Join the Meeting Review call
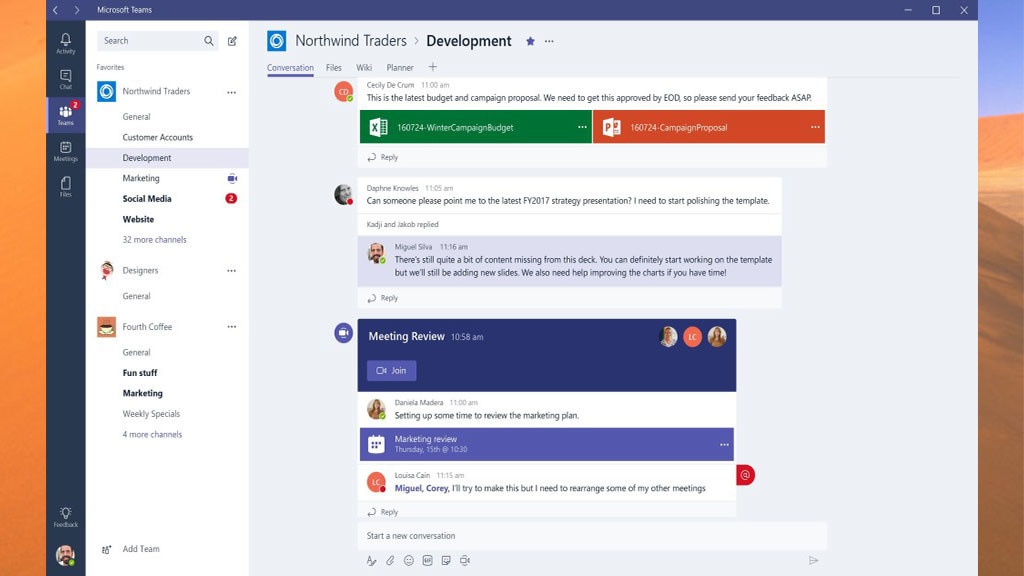 point(391,370)
